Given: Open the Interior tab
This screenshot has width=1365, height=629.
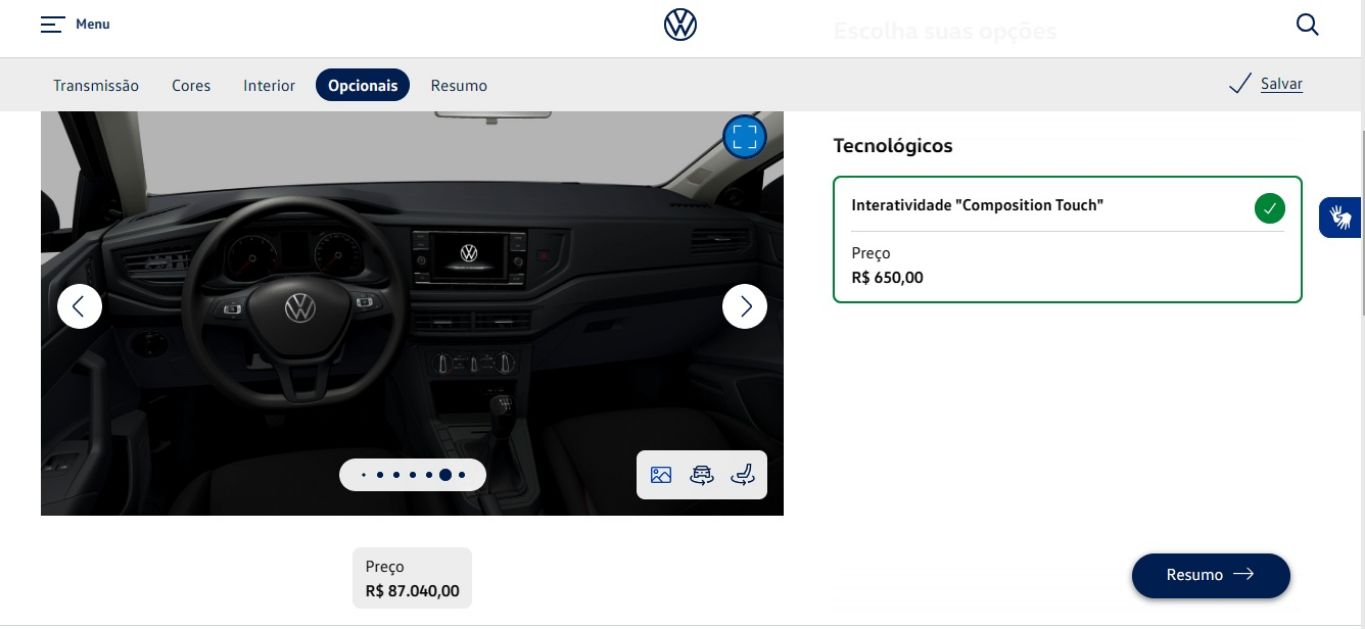Looking at the screenshot, I should click(269, 86).
